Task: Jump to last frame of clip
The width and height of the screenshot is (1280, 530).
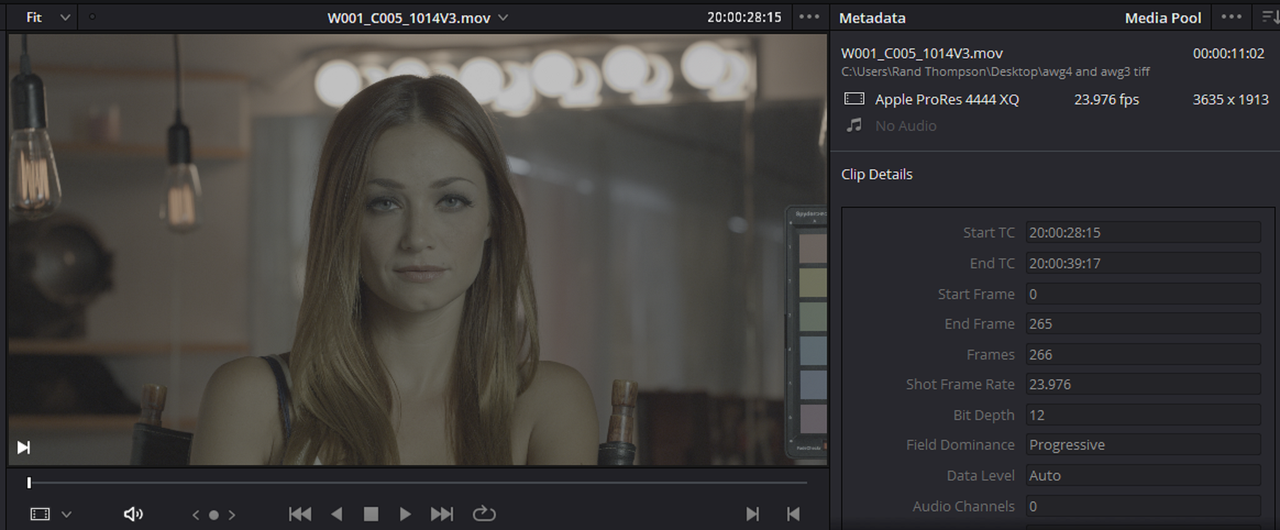Action: pos(442,514)
